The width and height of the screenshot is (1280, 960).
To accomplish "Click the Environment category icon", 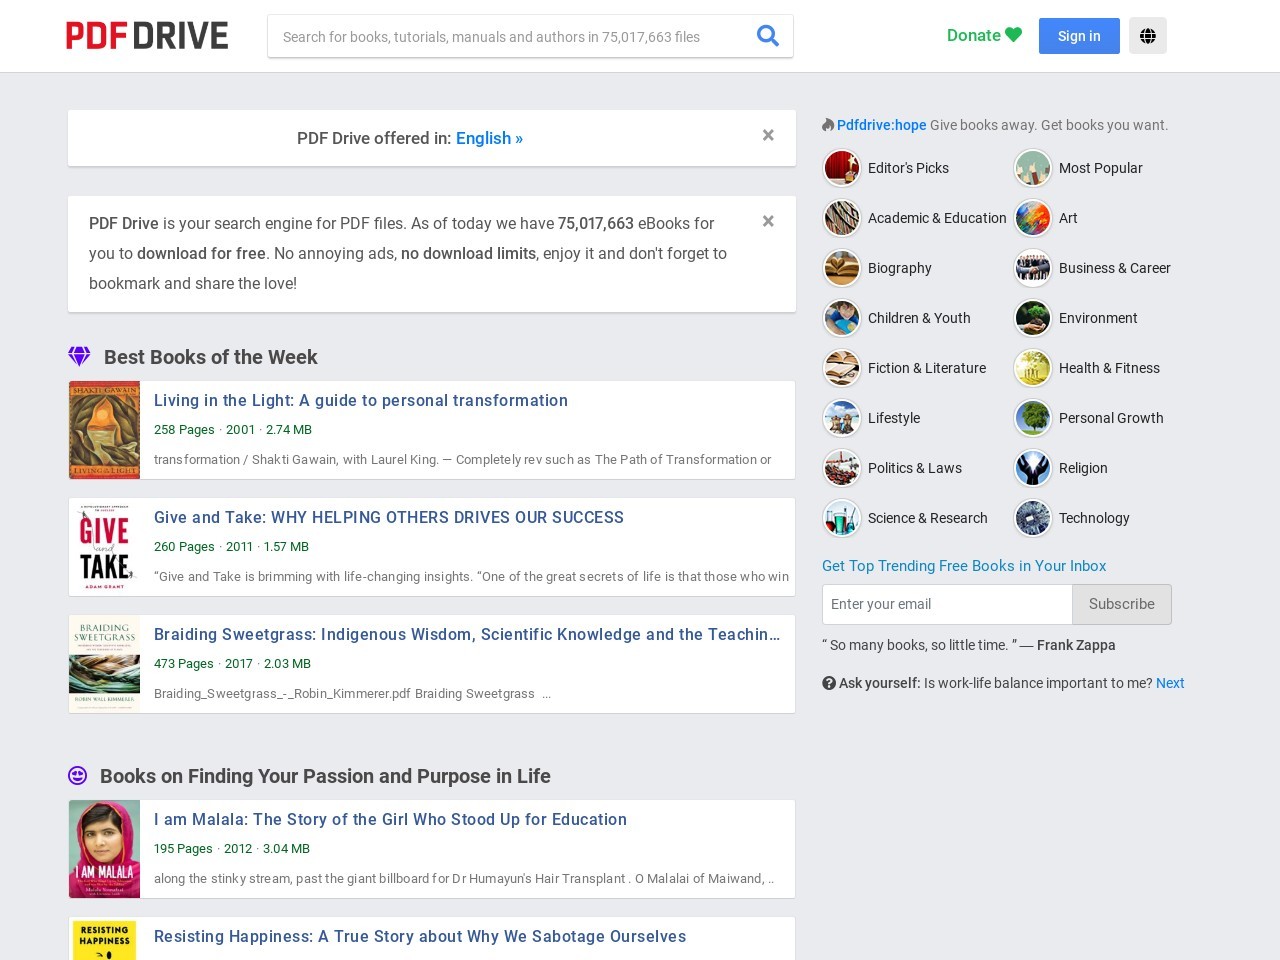I will (x=1033, y=318).
